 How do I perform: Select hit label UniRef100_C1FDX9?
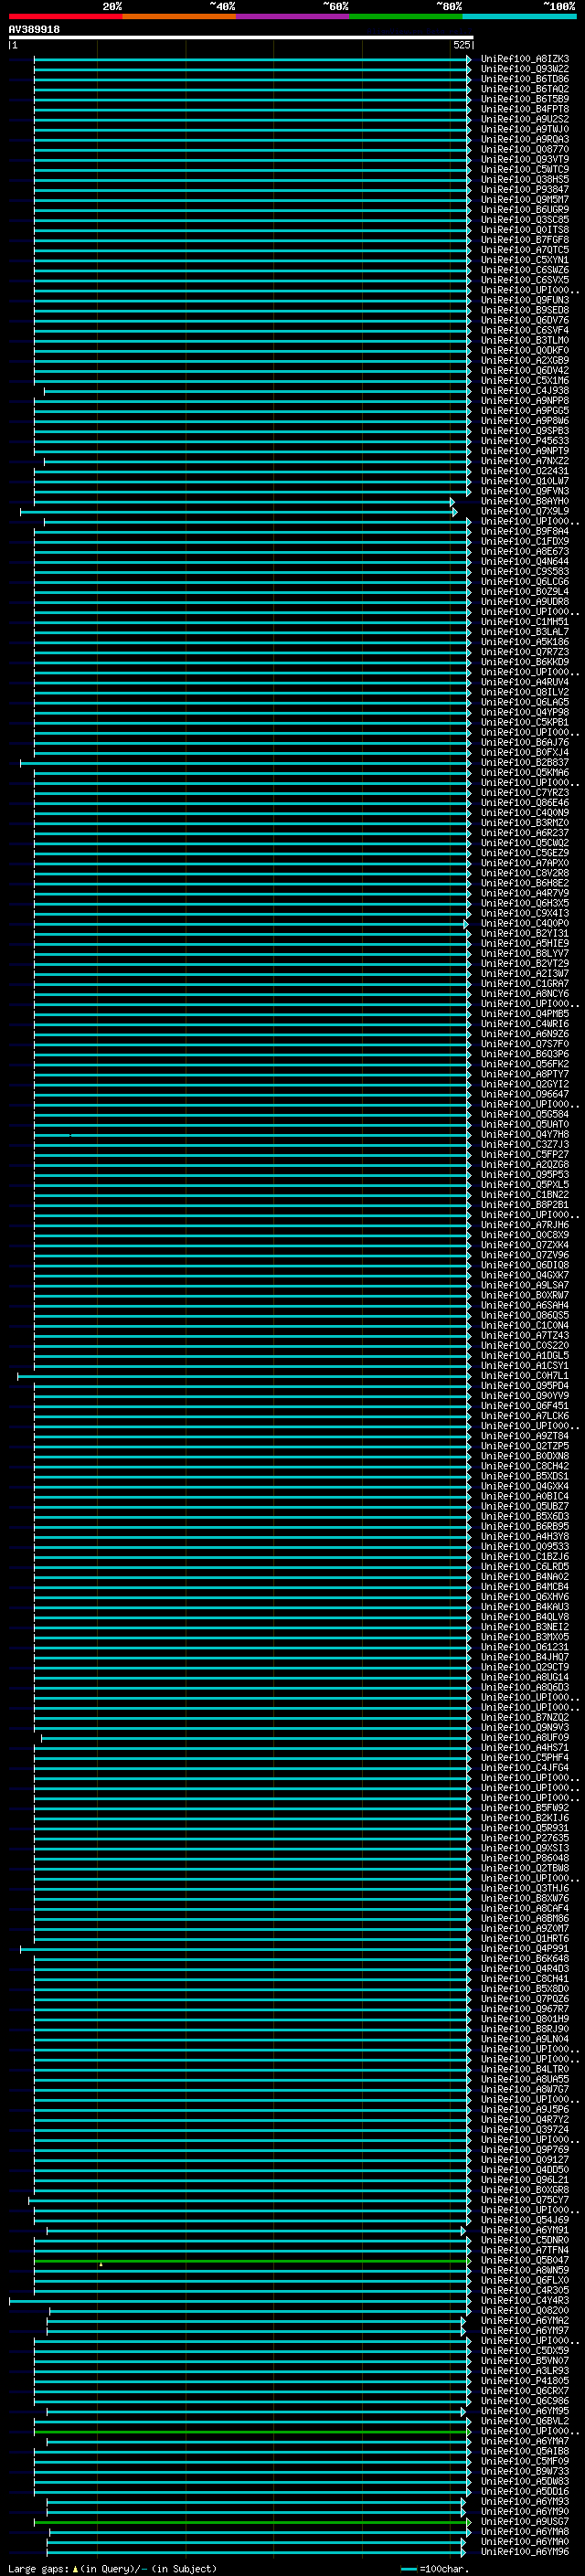pyautogui.click(x=525, y=541)
